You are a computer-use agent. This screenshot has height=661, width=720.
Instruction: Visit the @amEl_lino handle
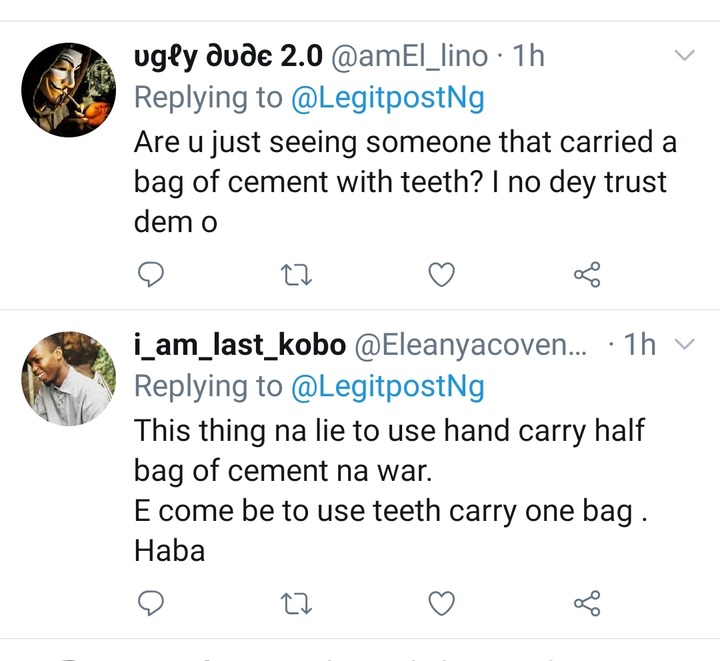click(x=409, y=56)
